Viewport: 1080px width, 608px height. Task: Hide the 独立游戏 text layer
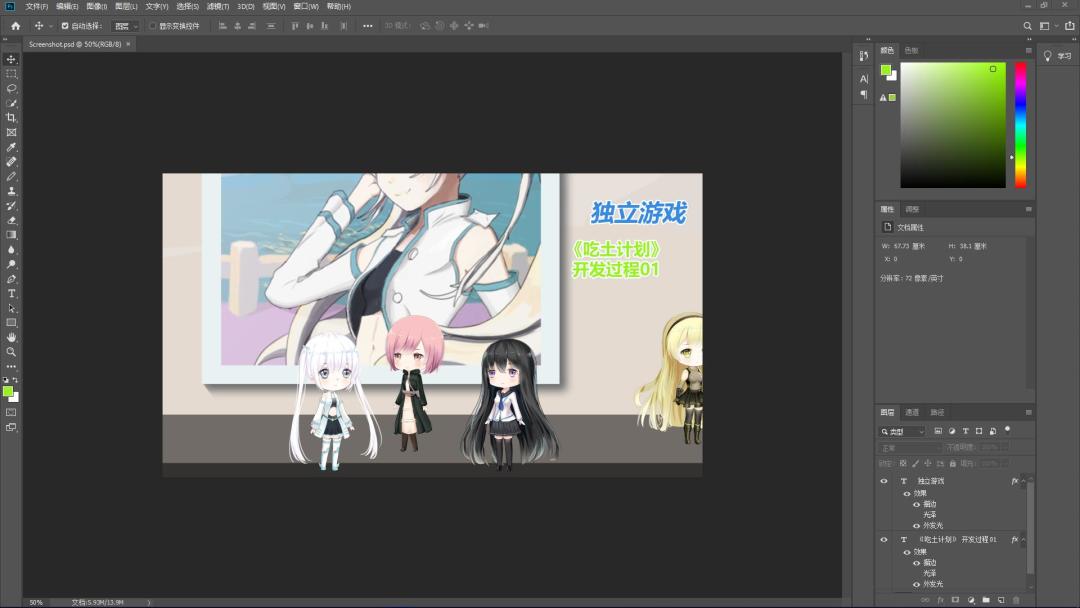click(884, 481)
